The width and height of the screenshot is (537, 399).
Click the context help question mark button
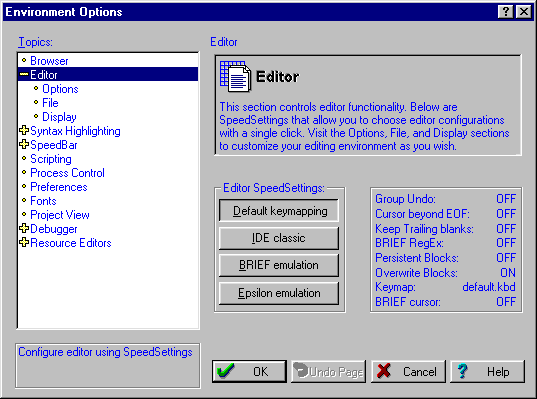(505, 12)
